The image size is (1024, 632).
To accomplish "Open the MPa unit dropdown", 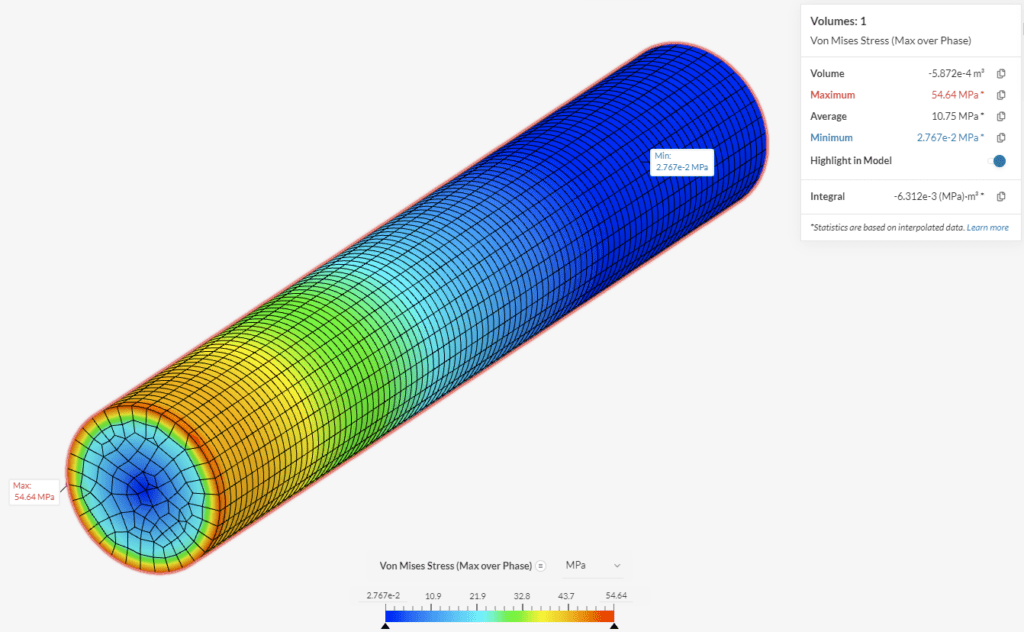I will [x=593, y=565].
